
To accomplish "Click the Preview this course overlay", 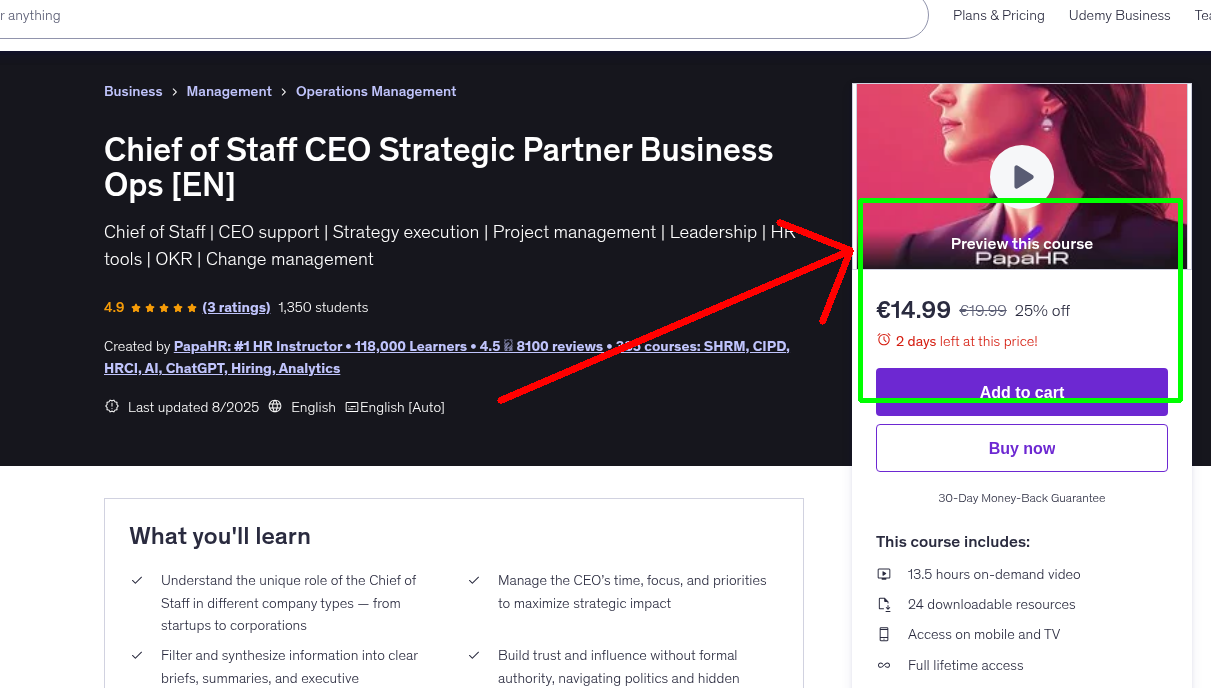I will click(1021, 243).
